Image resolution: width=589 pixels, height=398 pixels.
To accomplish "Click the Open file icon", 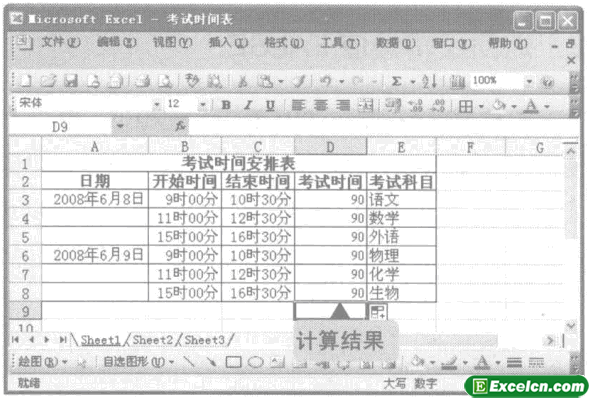I will (48, 81).
